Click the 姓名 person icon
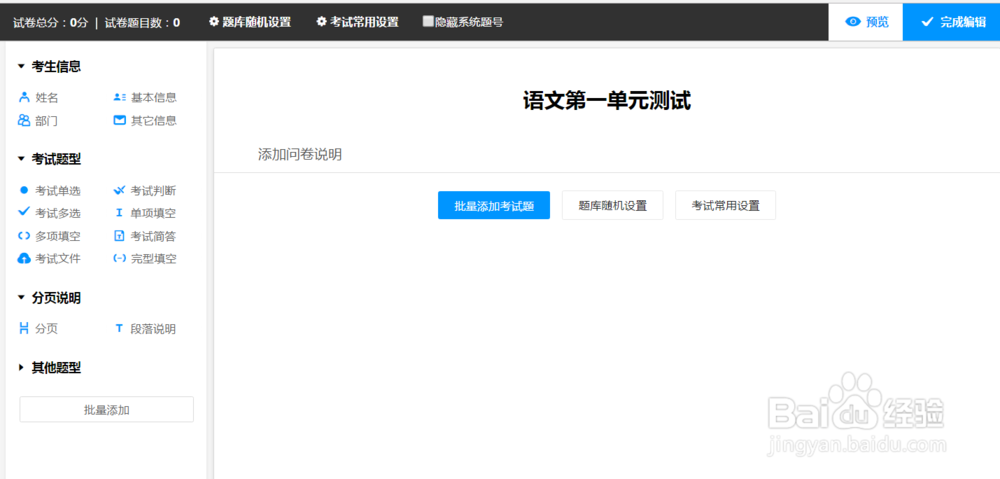The width and height of the screenshot is (1000, 479). (24, 98)
